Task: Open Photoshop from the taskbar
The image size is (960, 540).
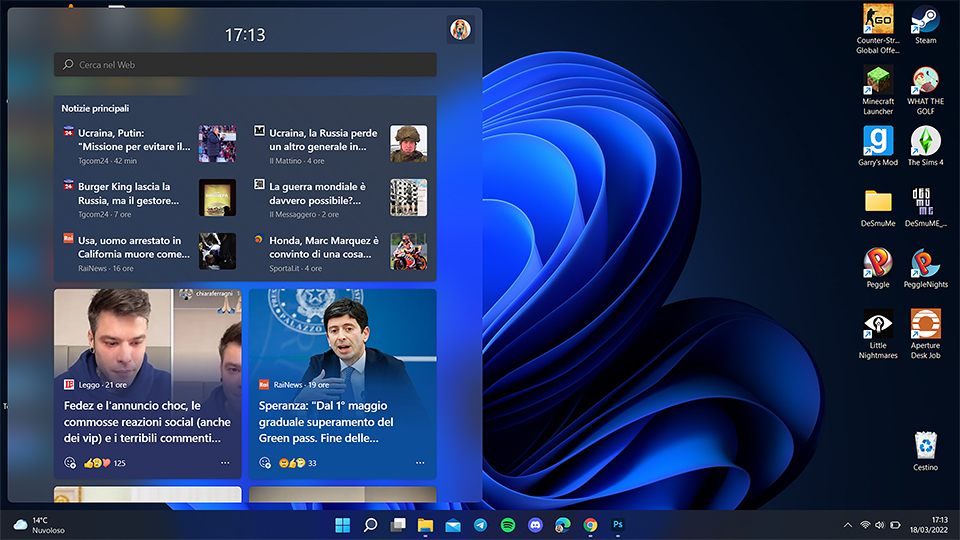Action: coord(618,525)
